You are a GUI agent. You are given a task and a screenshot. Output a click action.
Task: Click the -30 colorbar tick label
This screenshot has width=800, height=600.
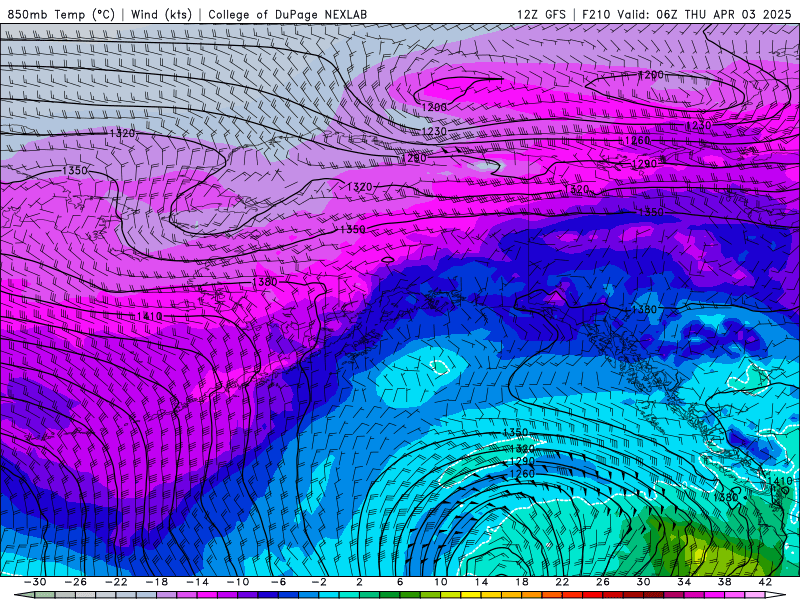pos(35,582)
